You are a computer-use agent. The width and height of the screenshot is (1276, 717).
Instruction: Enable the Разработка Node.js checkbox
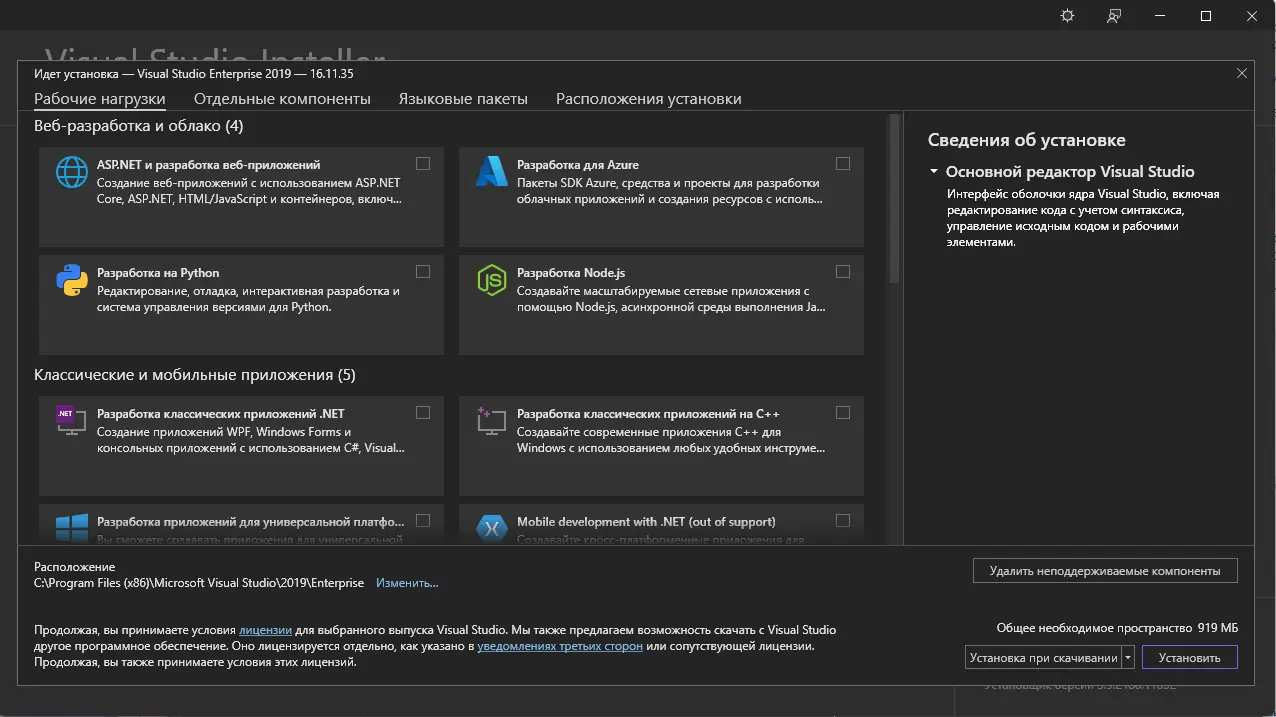pyautogui.click(x=843, y=271)
